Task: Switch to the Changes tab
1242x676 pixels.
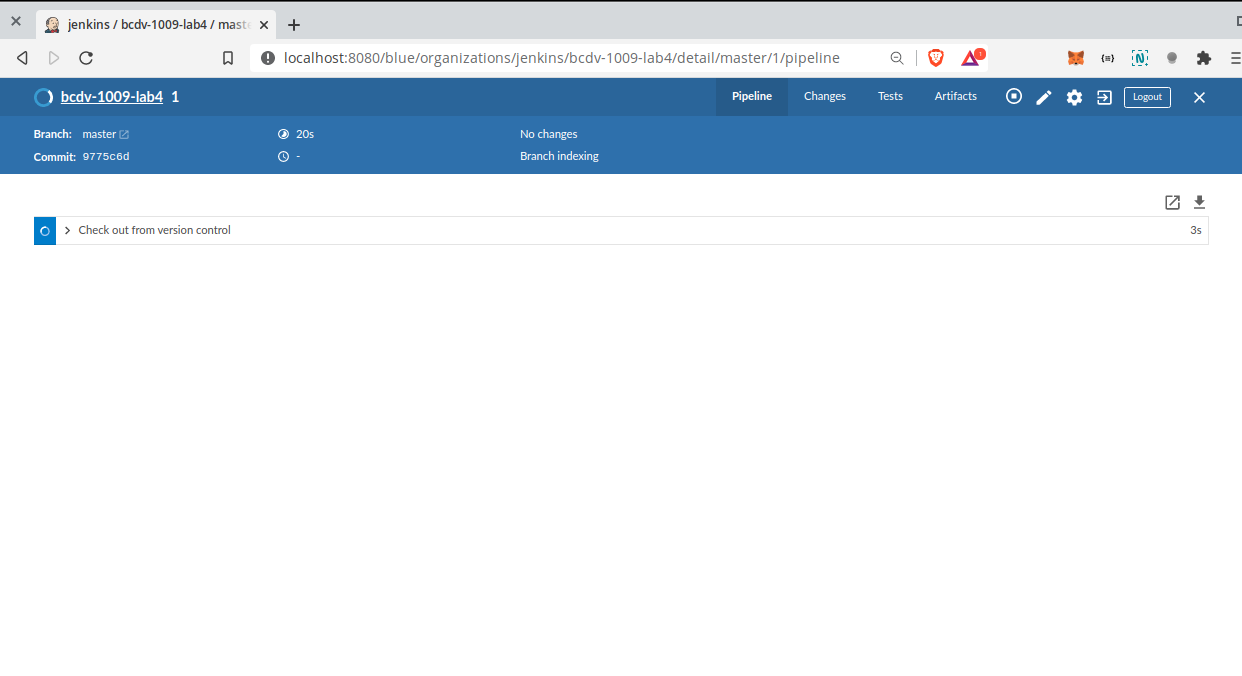Action: (824, 97)
